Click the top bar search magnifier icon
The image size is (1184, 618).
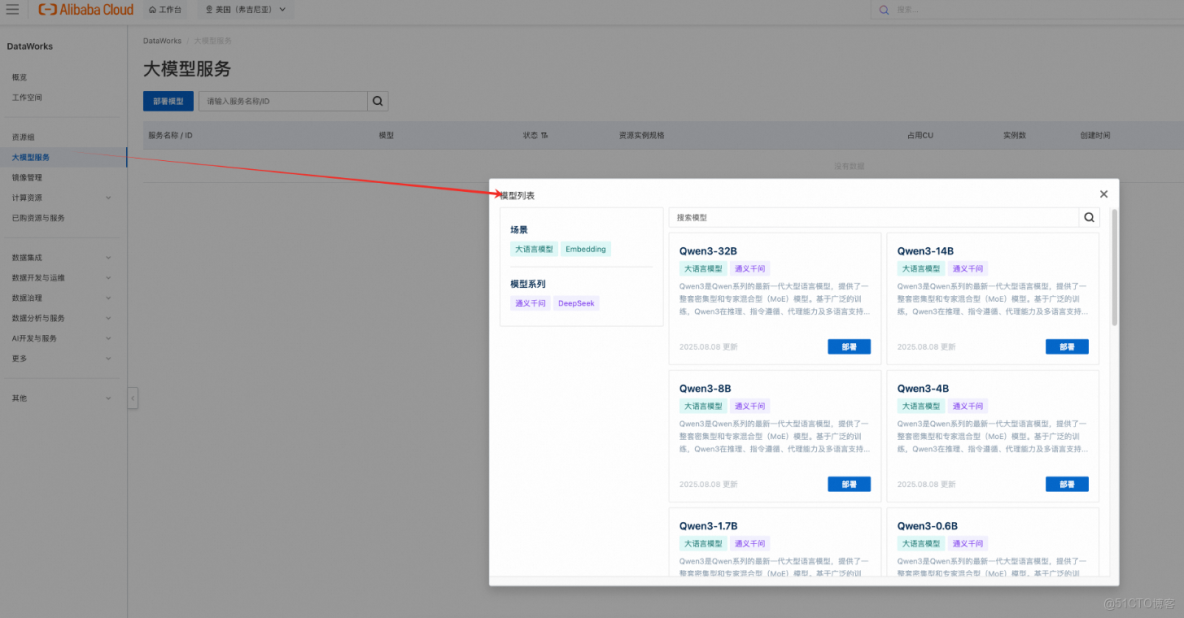pyautogui.click(x=882, y=10)
